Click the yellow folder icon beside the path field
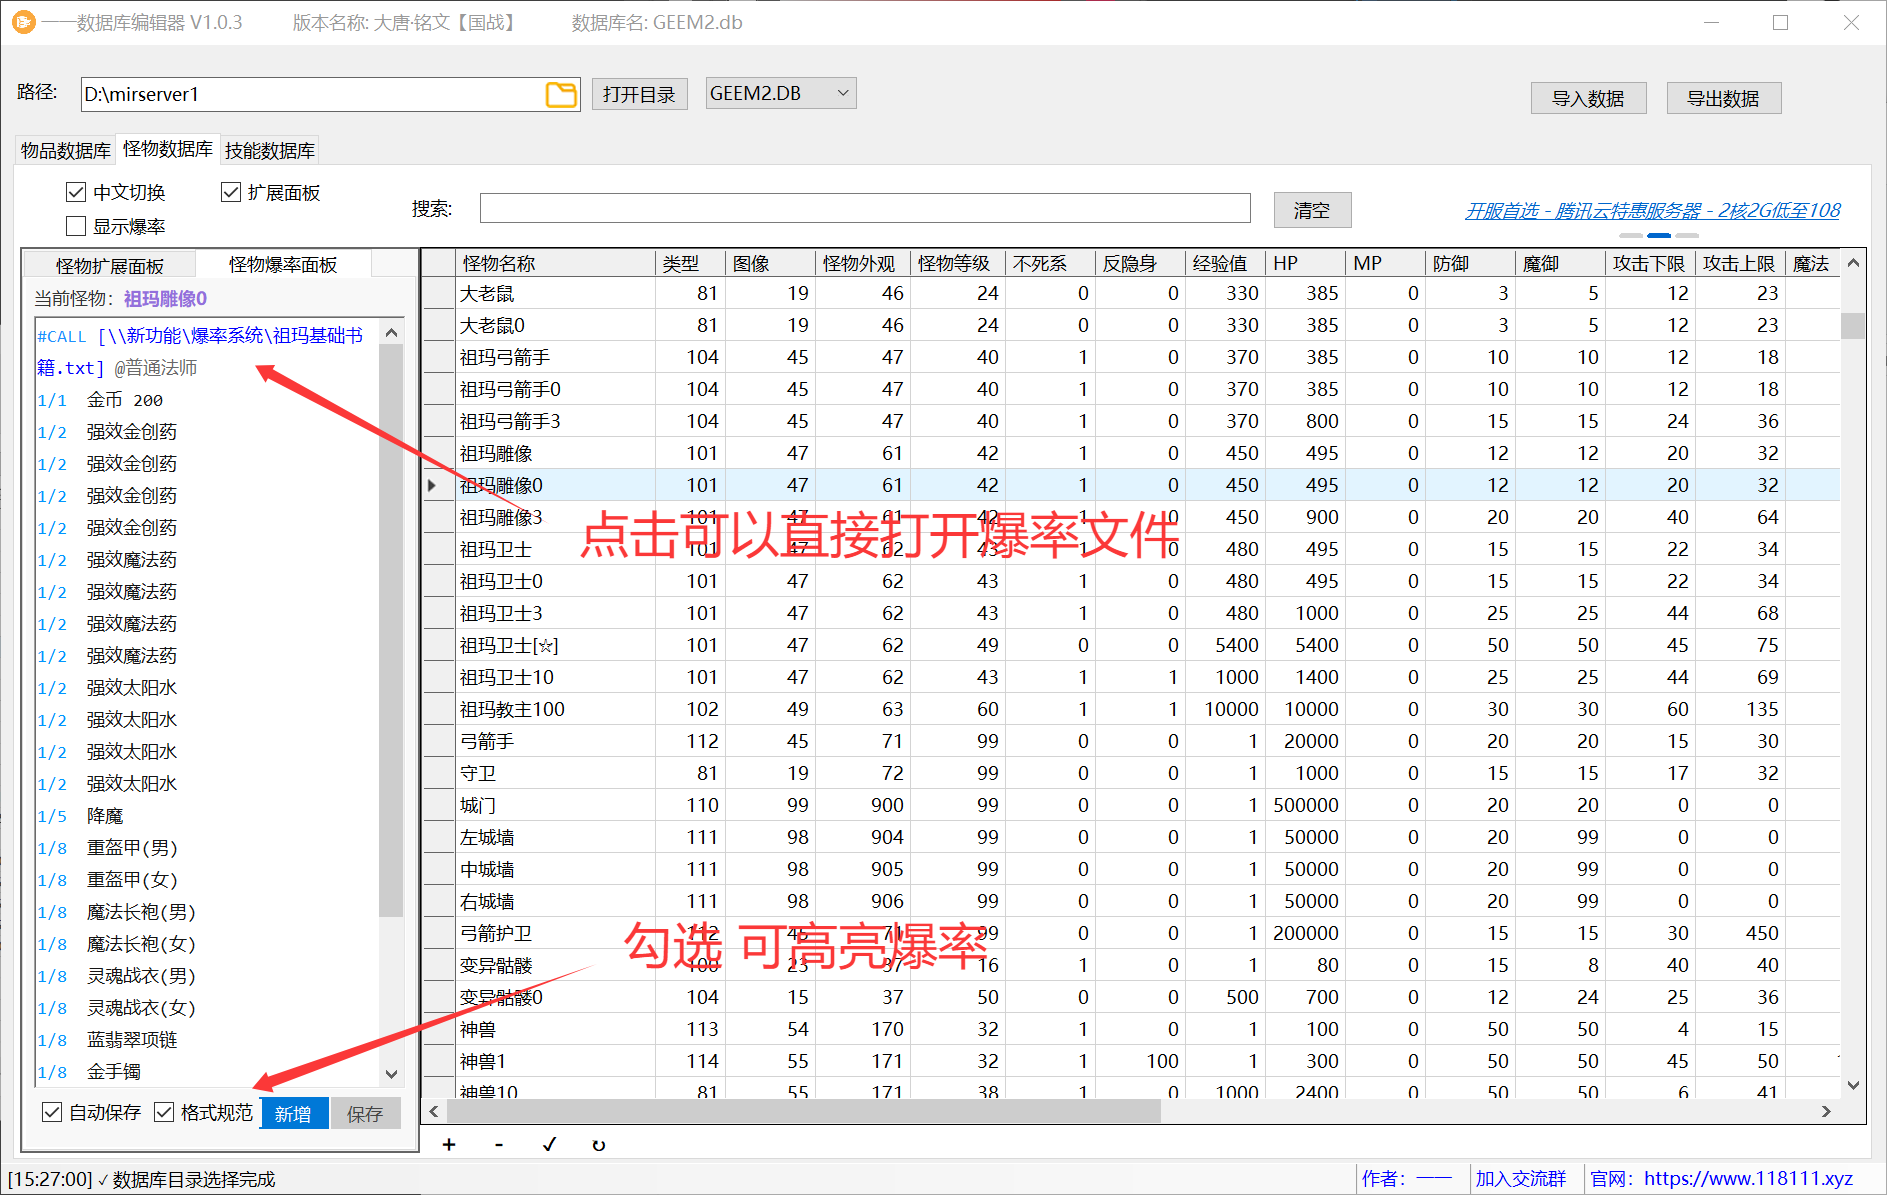 561,94
